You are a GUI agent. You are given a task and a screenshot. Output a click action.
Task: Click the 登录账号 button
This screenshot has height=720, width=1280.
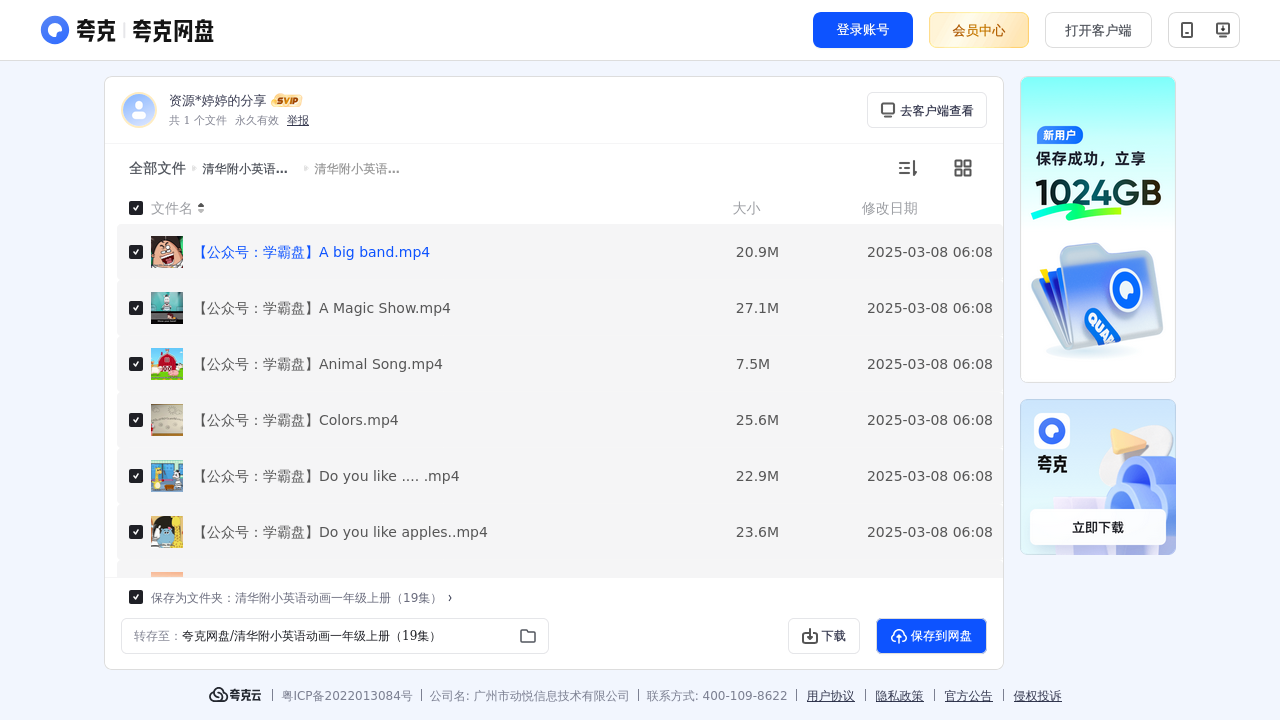(863, 30)
